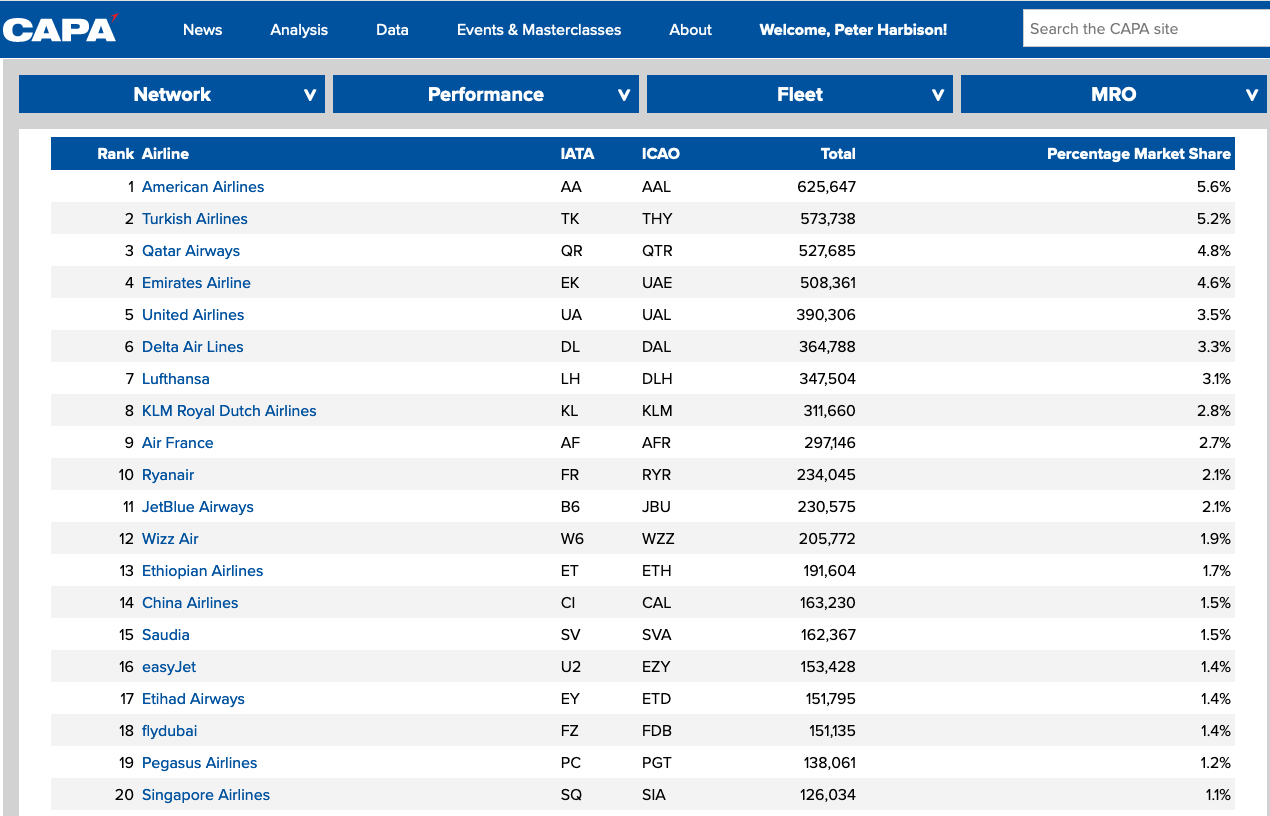Image resolution: width=1270 pixels, height=816 pixels.
Task: Open the About menu
Action: point(691,30)
